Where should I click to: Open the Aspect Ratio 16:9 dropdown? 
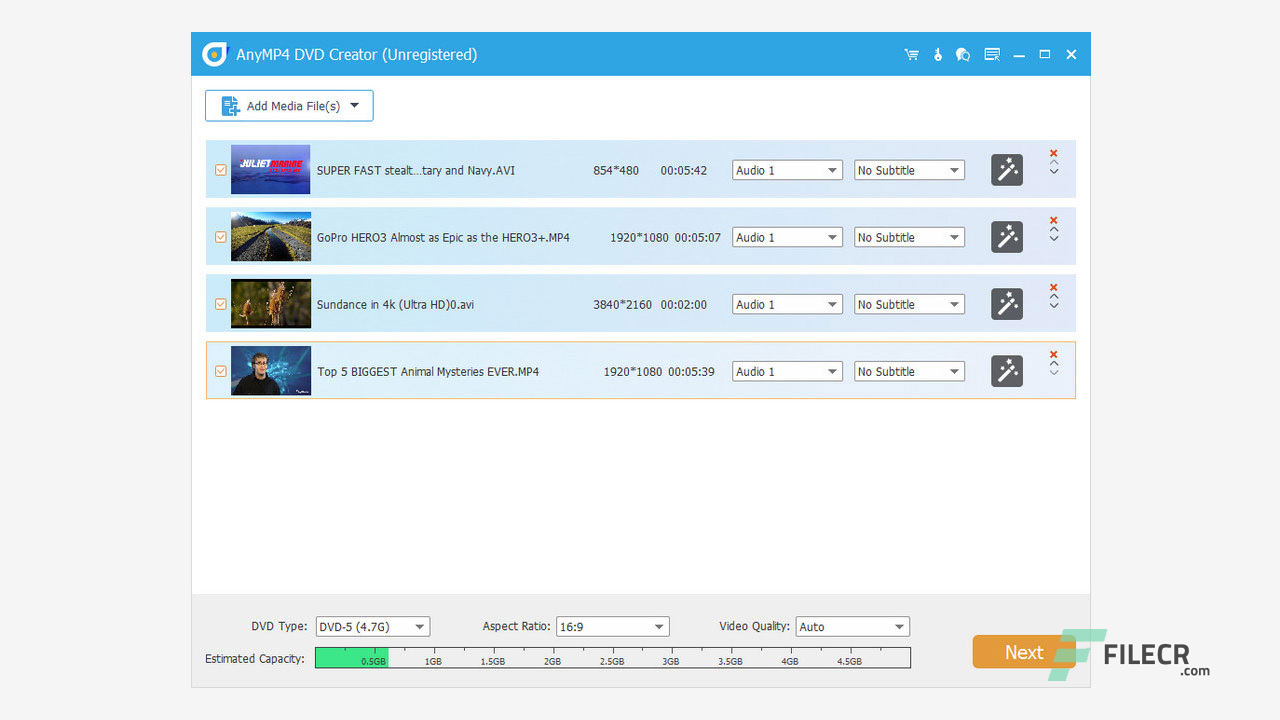(612, 627)
